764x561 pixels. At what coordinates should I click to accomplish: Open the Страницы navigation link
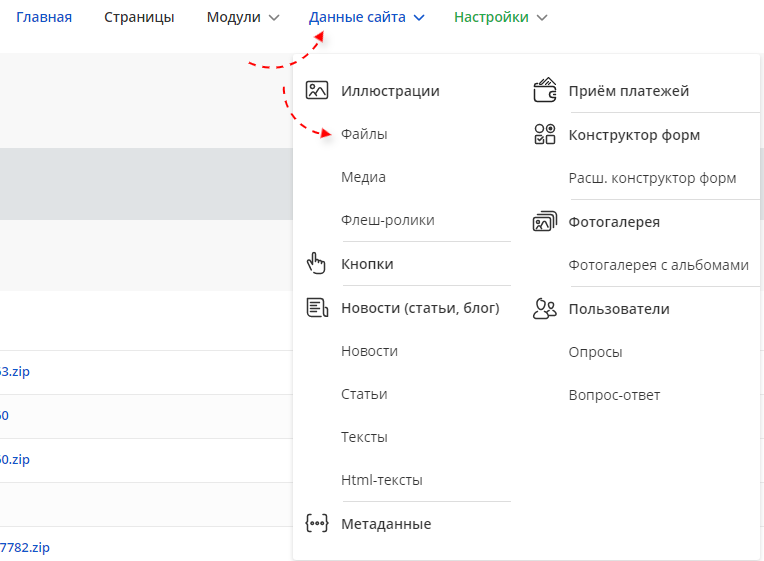click(139, 17)
